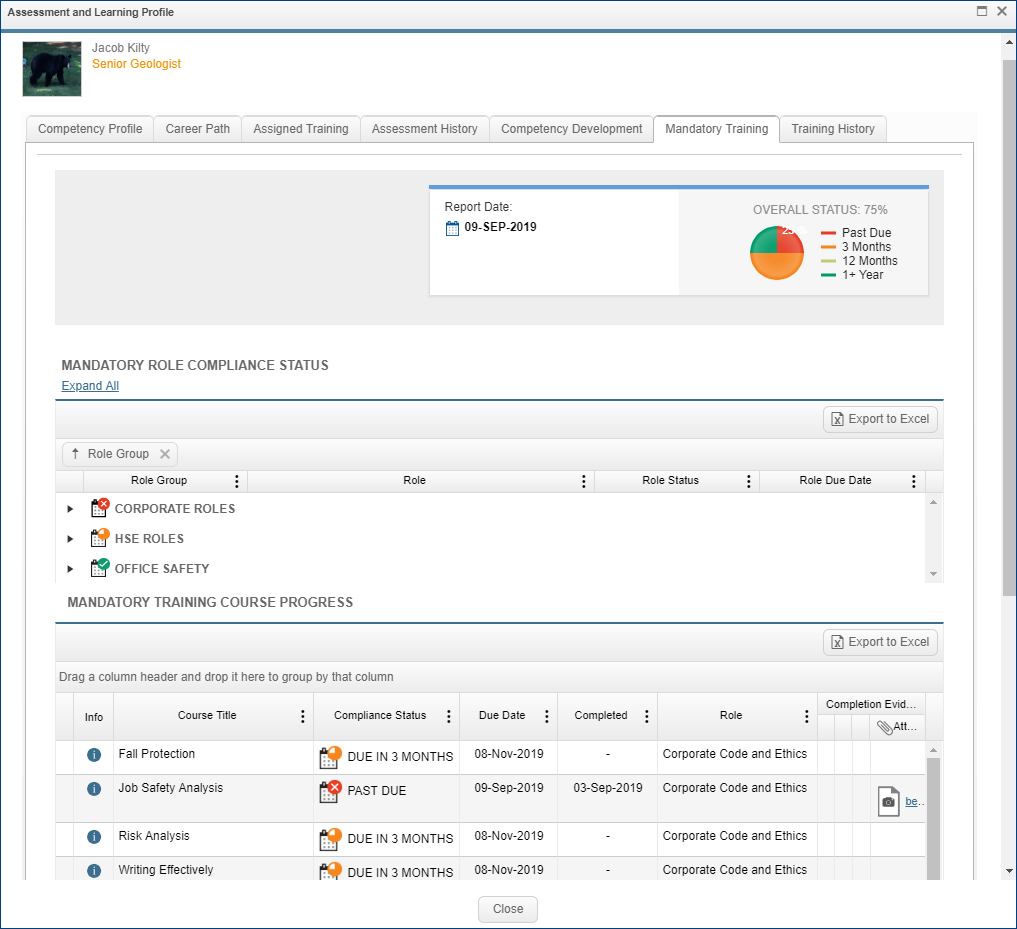Click the Corporate Roles past-due calendar icon

(x=99, y=508)
